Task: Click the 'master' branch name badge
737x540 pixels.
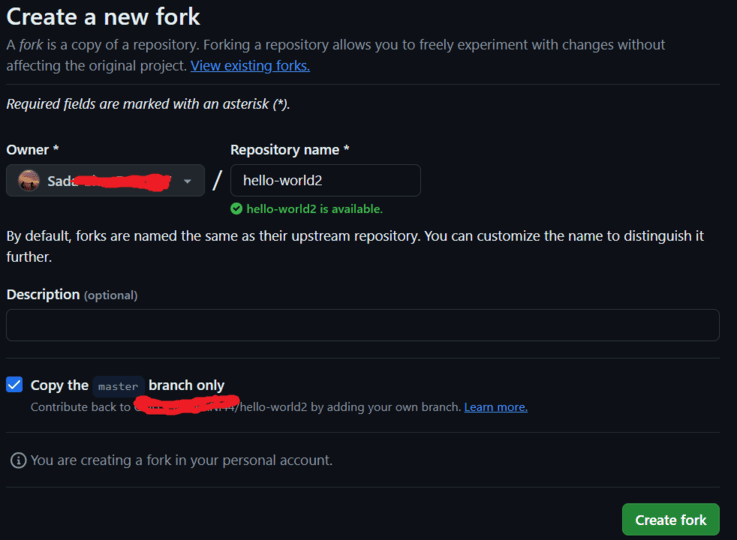Action: click(118, 386)
